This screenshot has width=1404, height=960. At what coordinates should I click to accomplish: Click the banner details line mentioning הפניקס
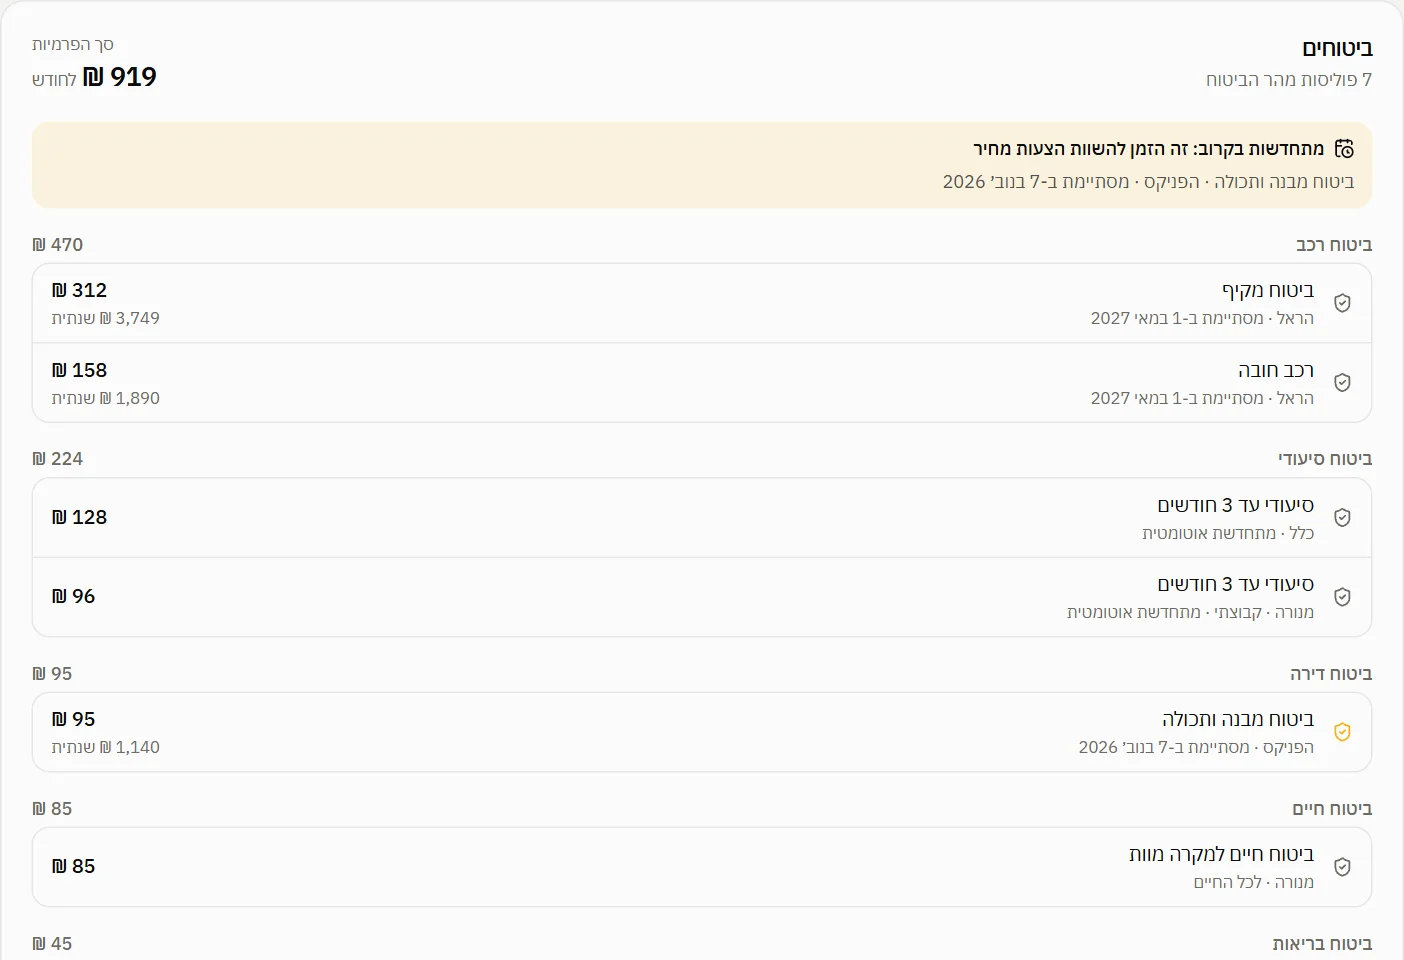click(1148, 181)
